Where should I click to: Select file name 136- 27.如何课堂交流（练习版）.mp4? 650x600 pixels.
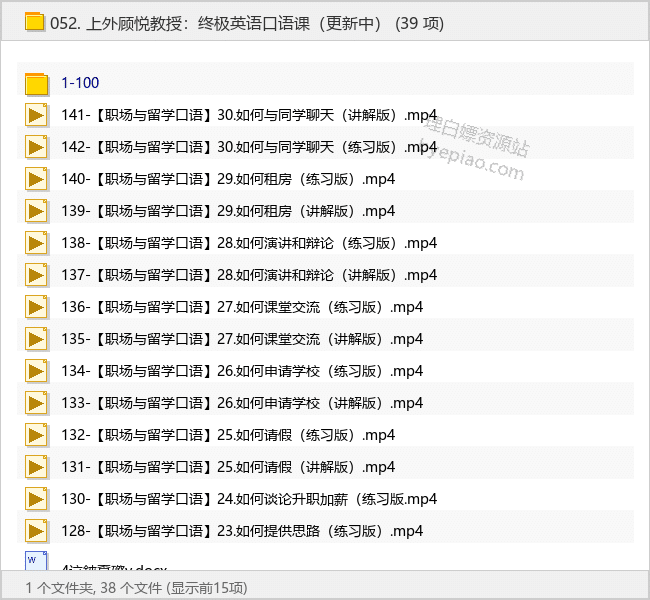click(x=242, y=307)
